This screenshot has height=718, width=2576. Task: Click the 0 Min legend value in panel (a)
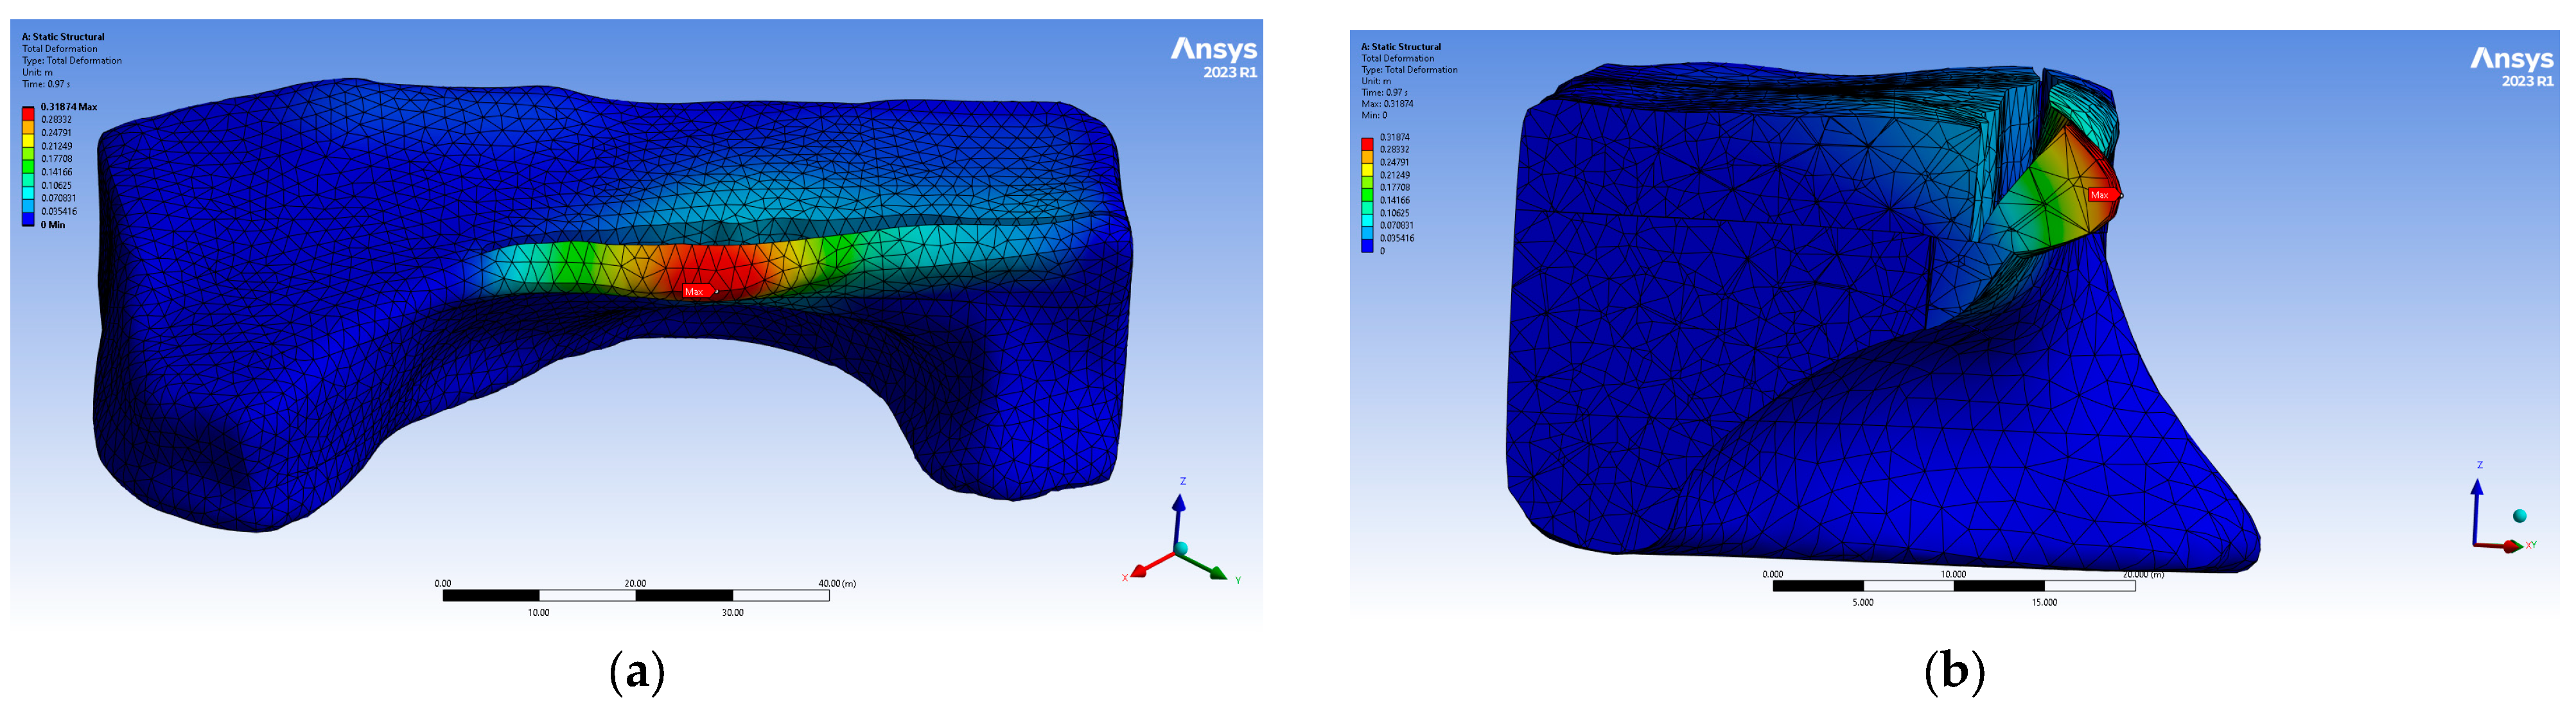pyautogui.click(x=53, y=225)
